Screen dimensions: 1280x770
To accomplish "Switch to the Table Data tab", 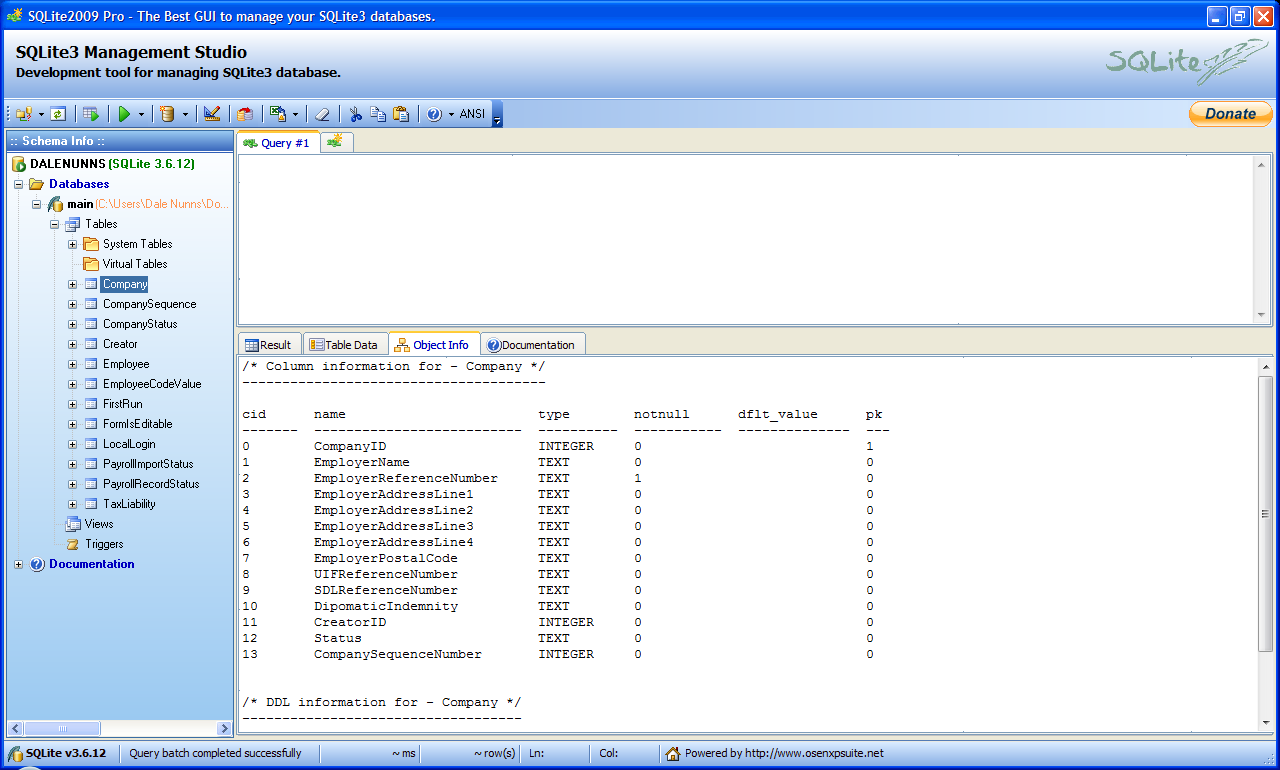I will [344, 345].
